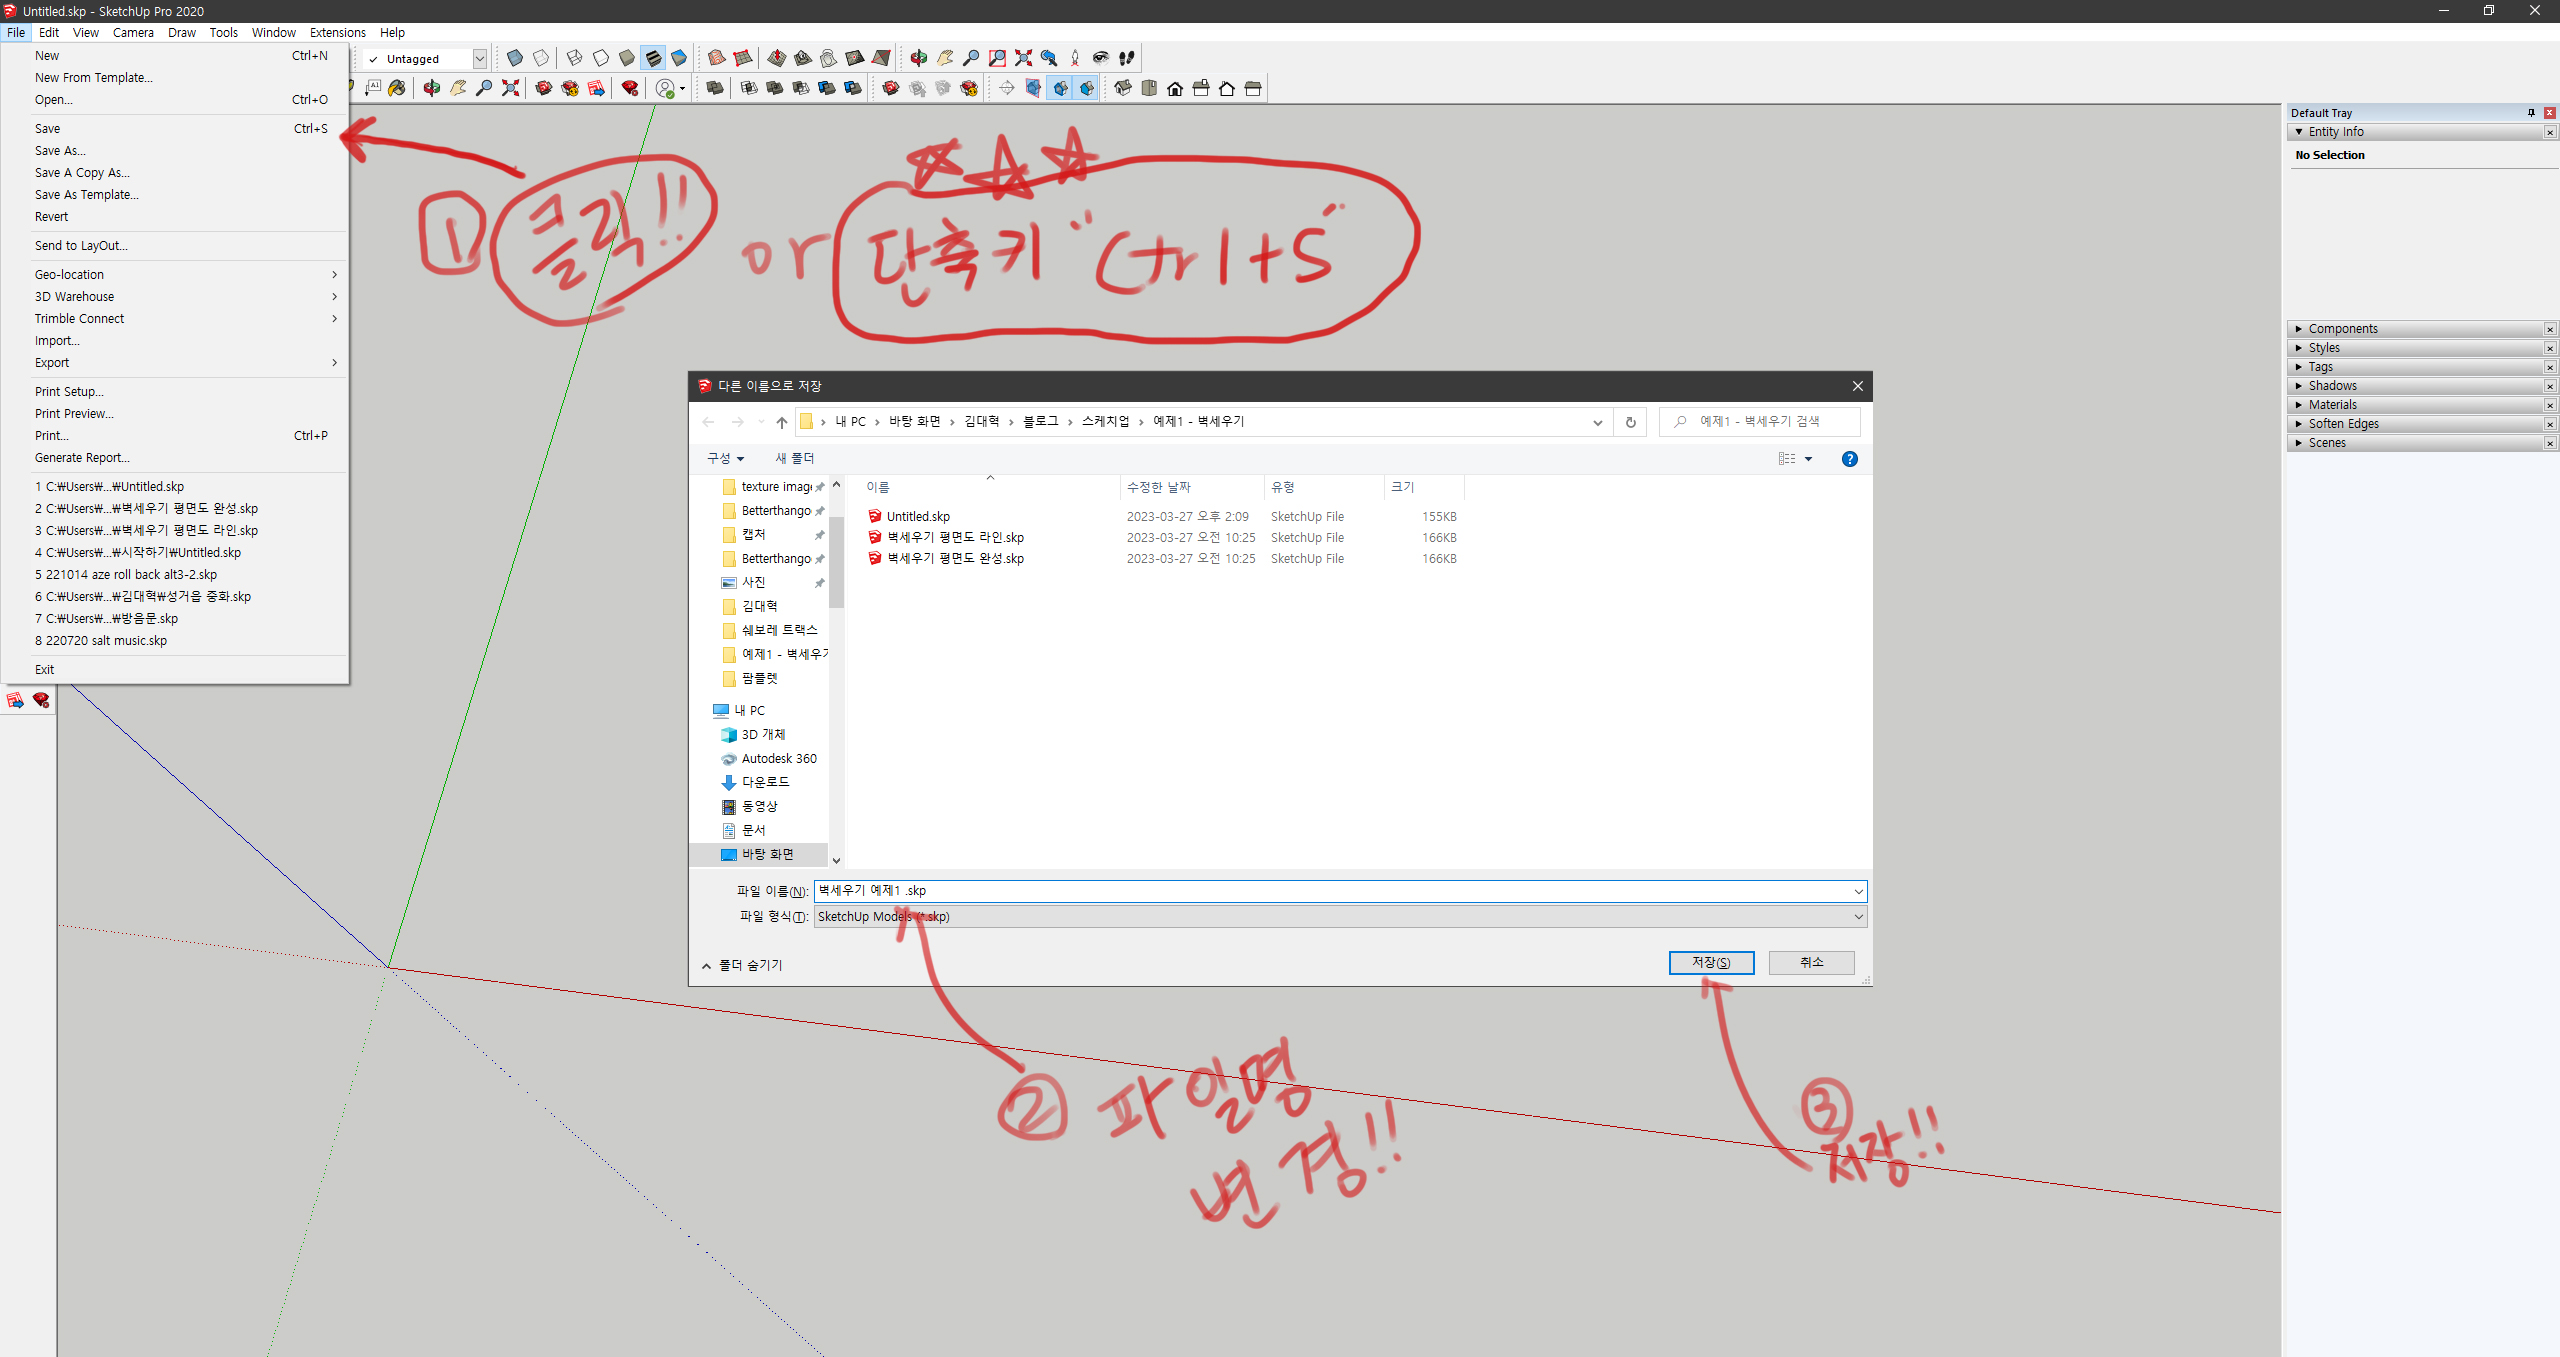Screen dimensions: 2560x1357
Task: Toggle Shaded With Textures style
Action: [x=653, y=58]
